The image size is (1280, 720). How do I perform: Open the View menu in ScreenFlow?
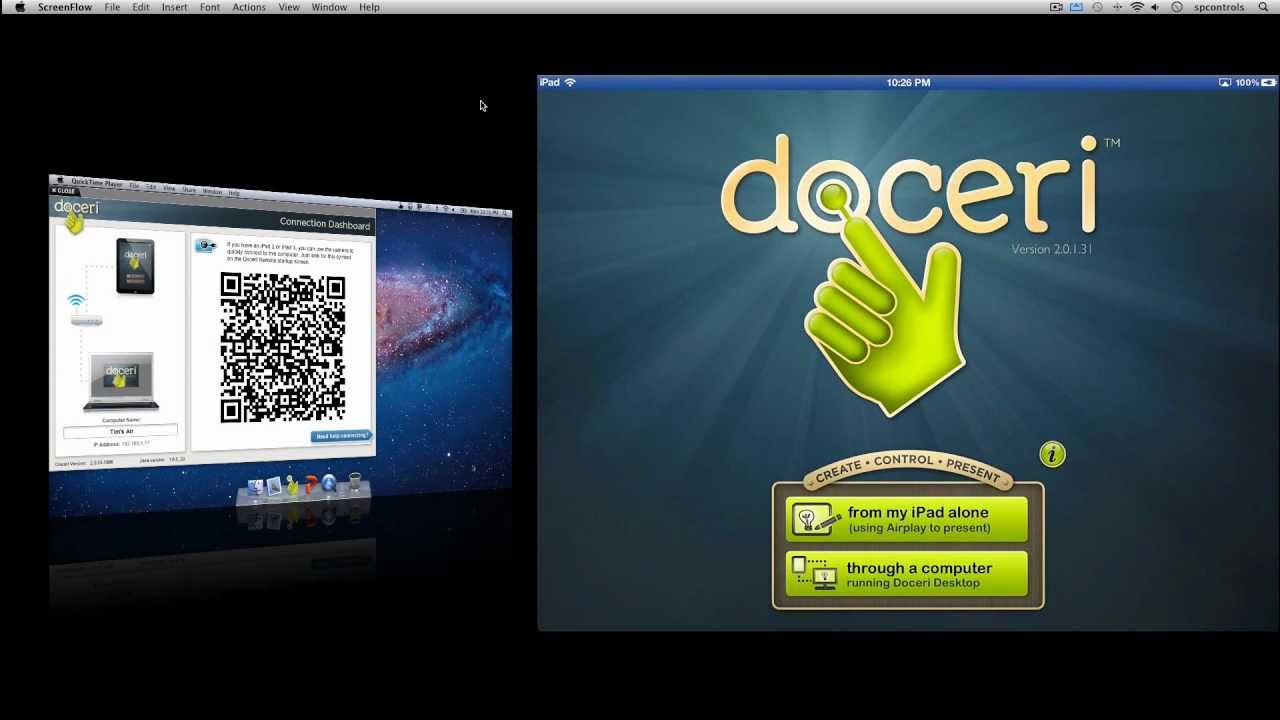pos(289,7)
